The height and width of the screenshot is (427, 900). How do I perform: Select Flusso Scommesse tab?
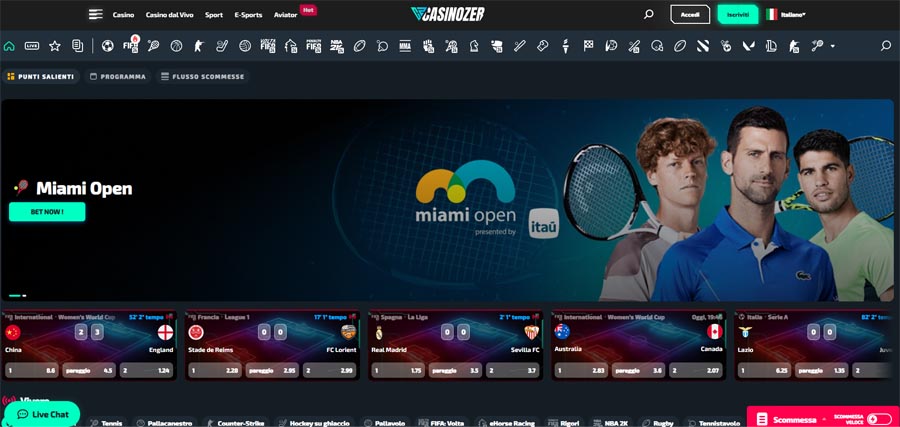pos(203,76)
